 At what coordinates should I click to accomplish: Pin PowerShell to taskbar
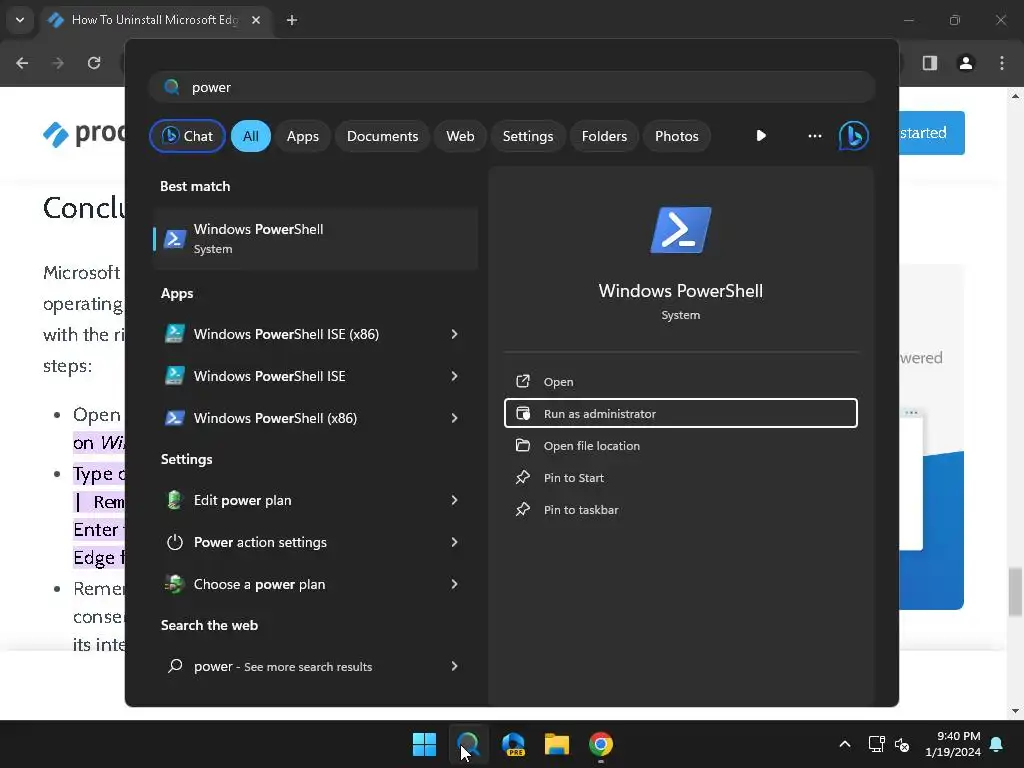click(x=680, y=509)
